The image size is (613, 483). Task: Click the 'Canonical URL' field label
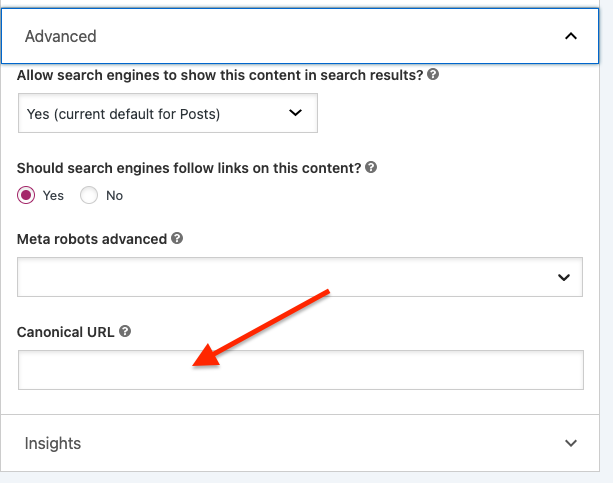pos(66,332)
